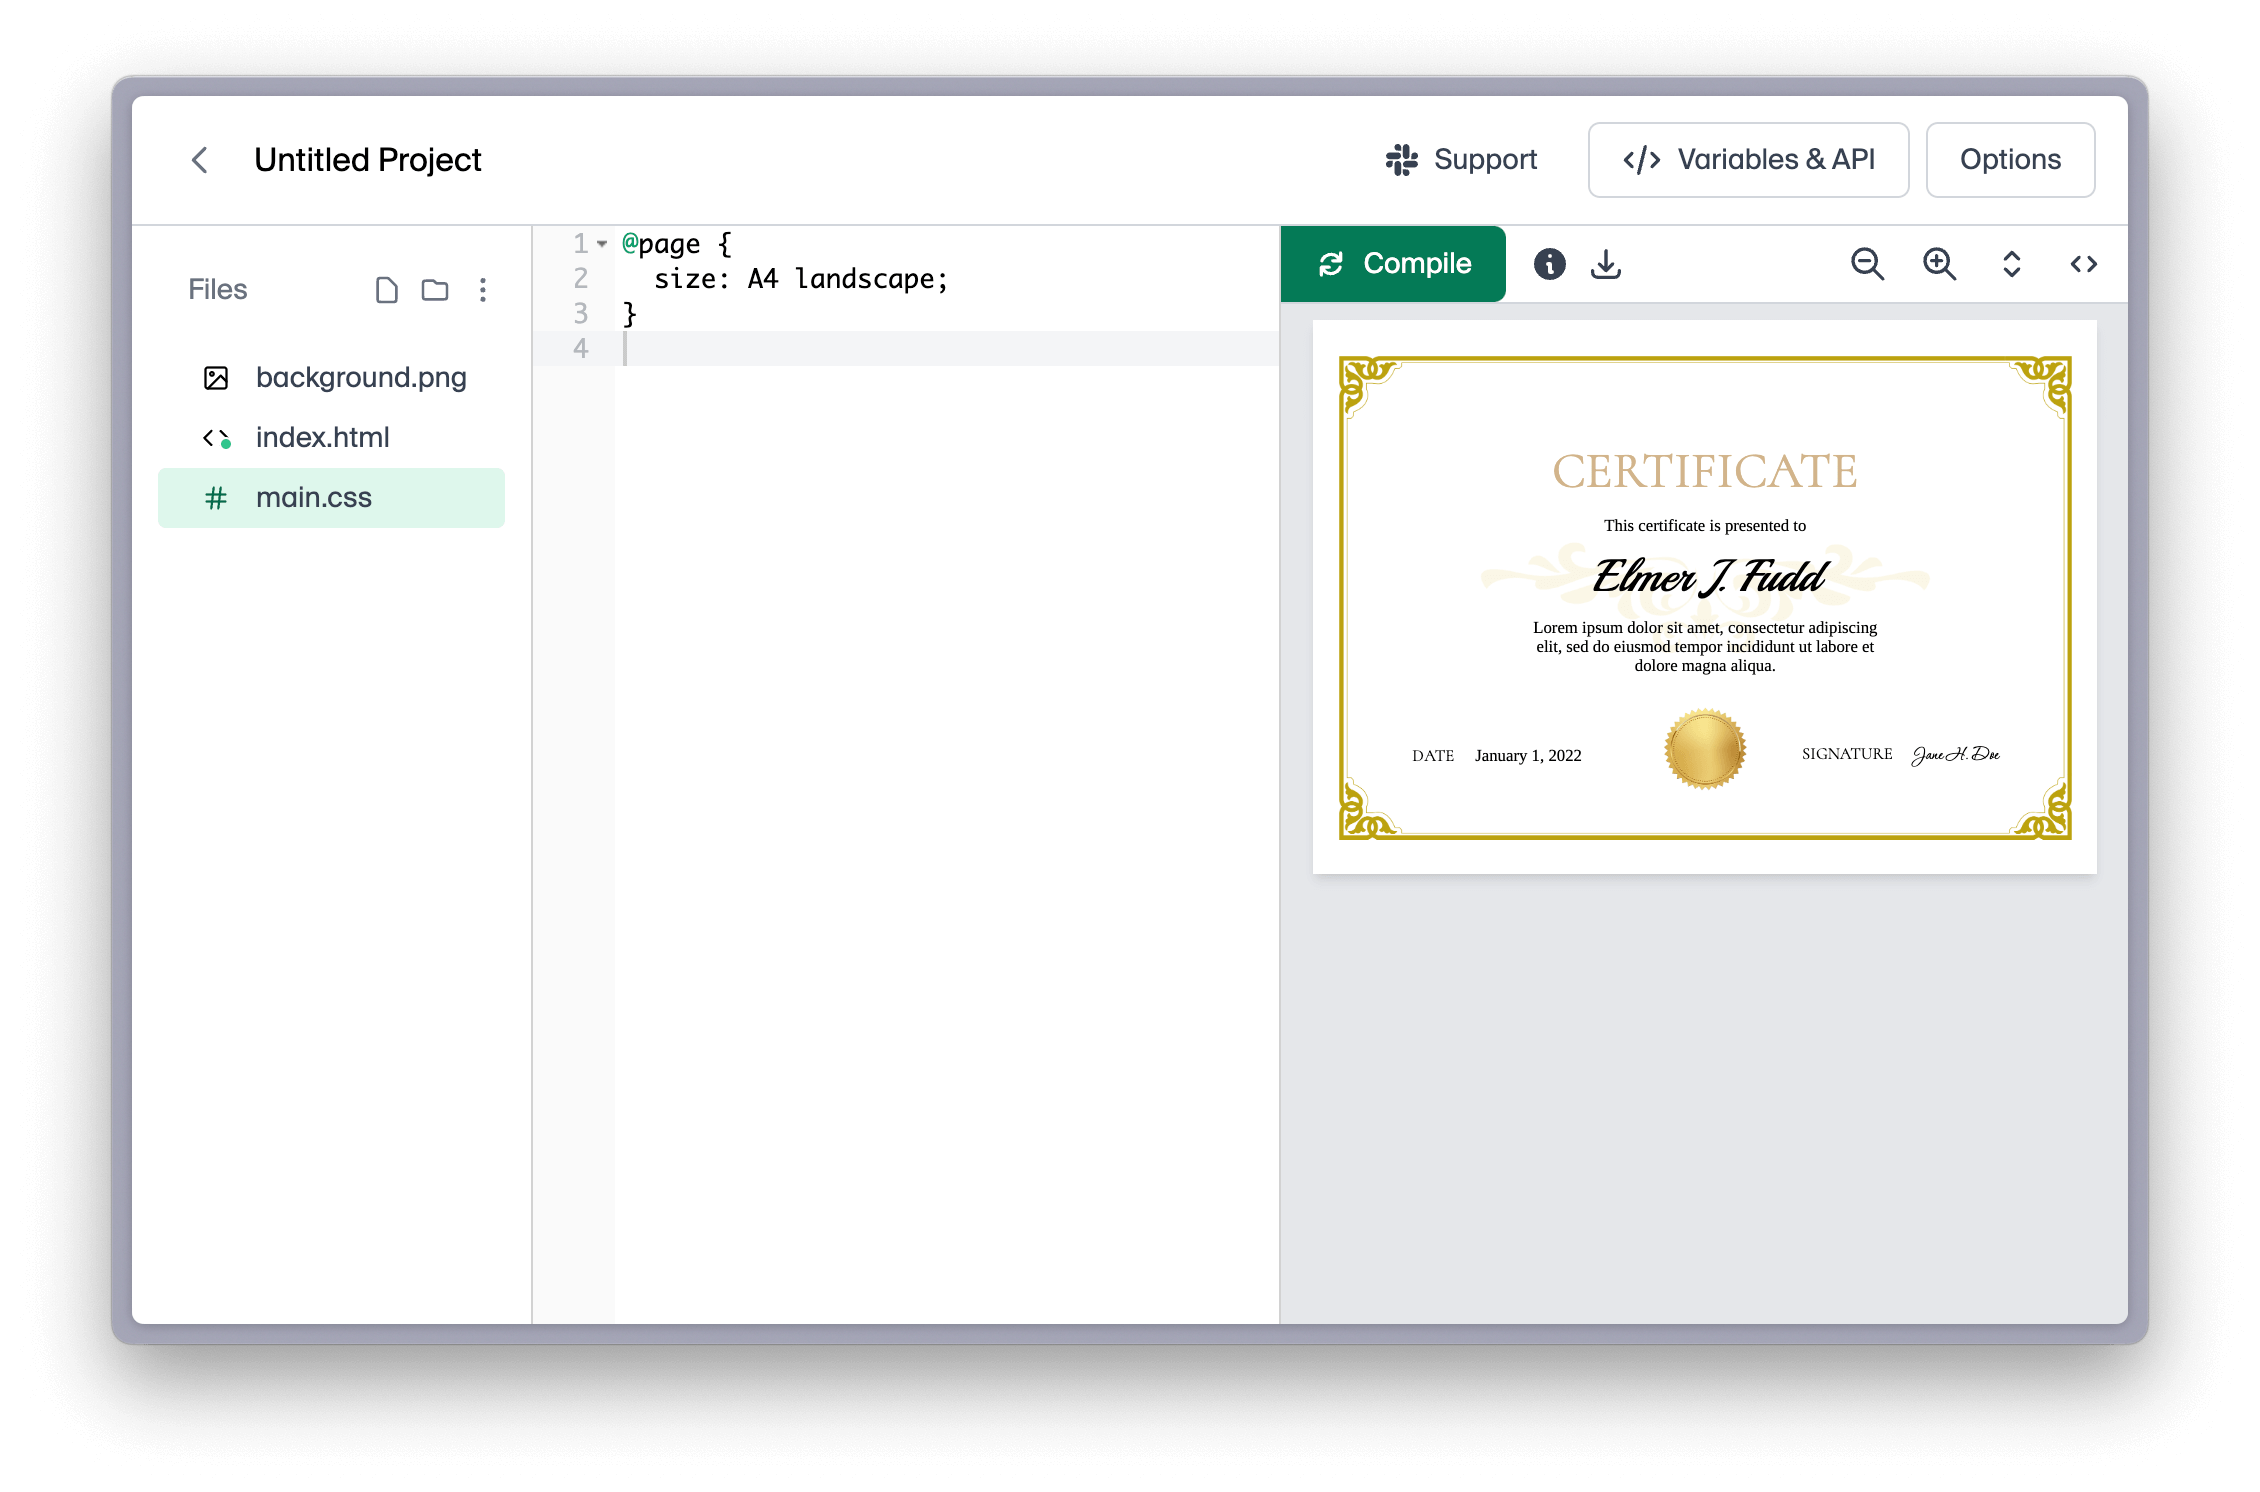The image size is (2260, 1492).
Task: Navigate back using the back arrow
Action: [198, 160]
